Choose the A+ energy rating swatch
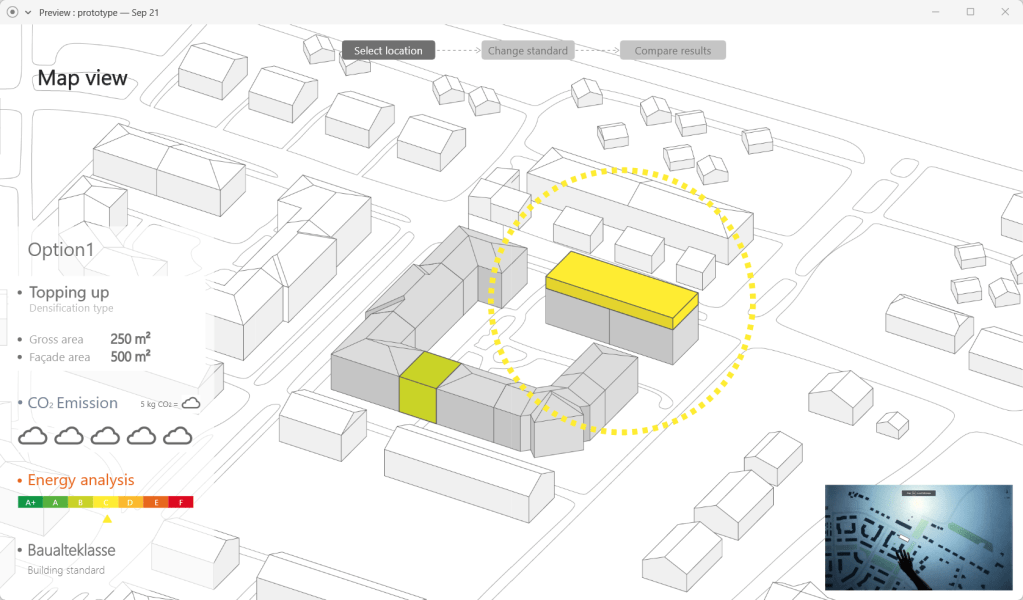The height and width of the screenshot is (600, 1023). (x=30, y=502)
